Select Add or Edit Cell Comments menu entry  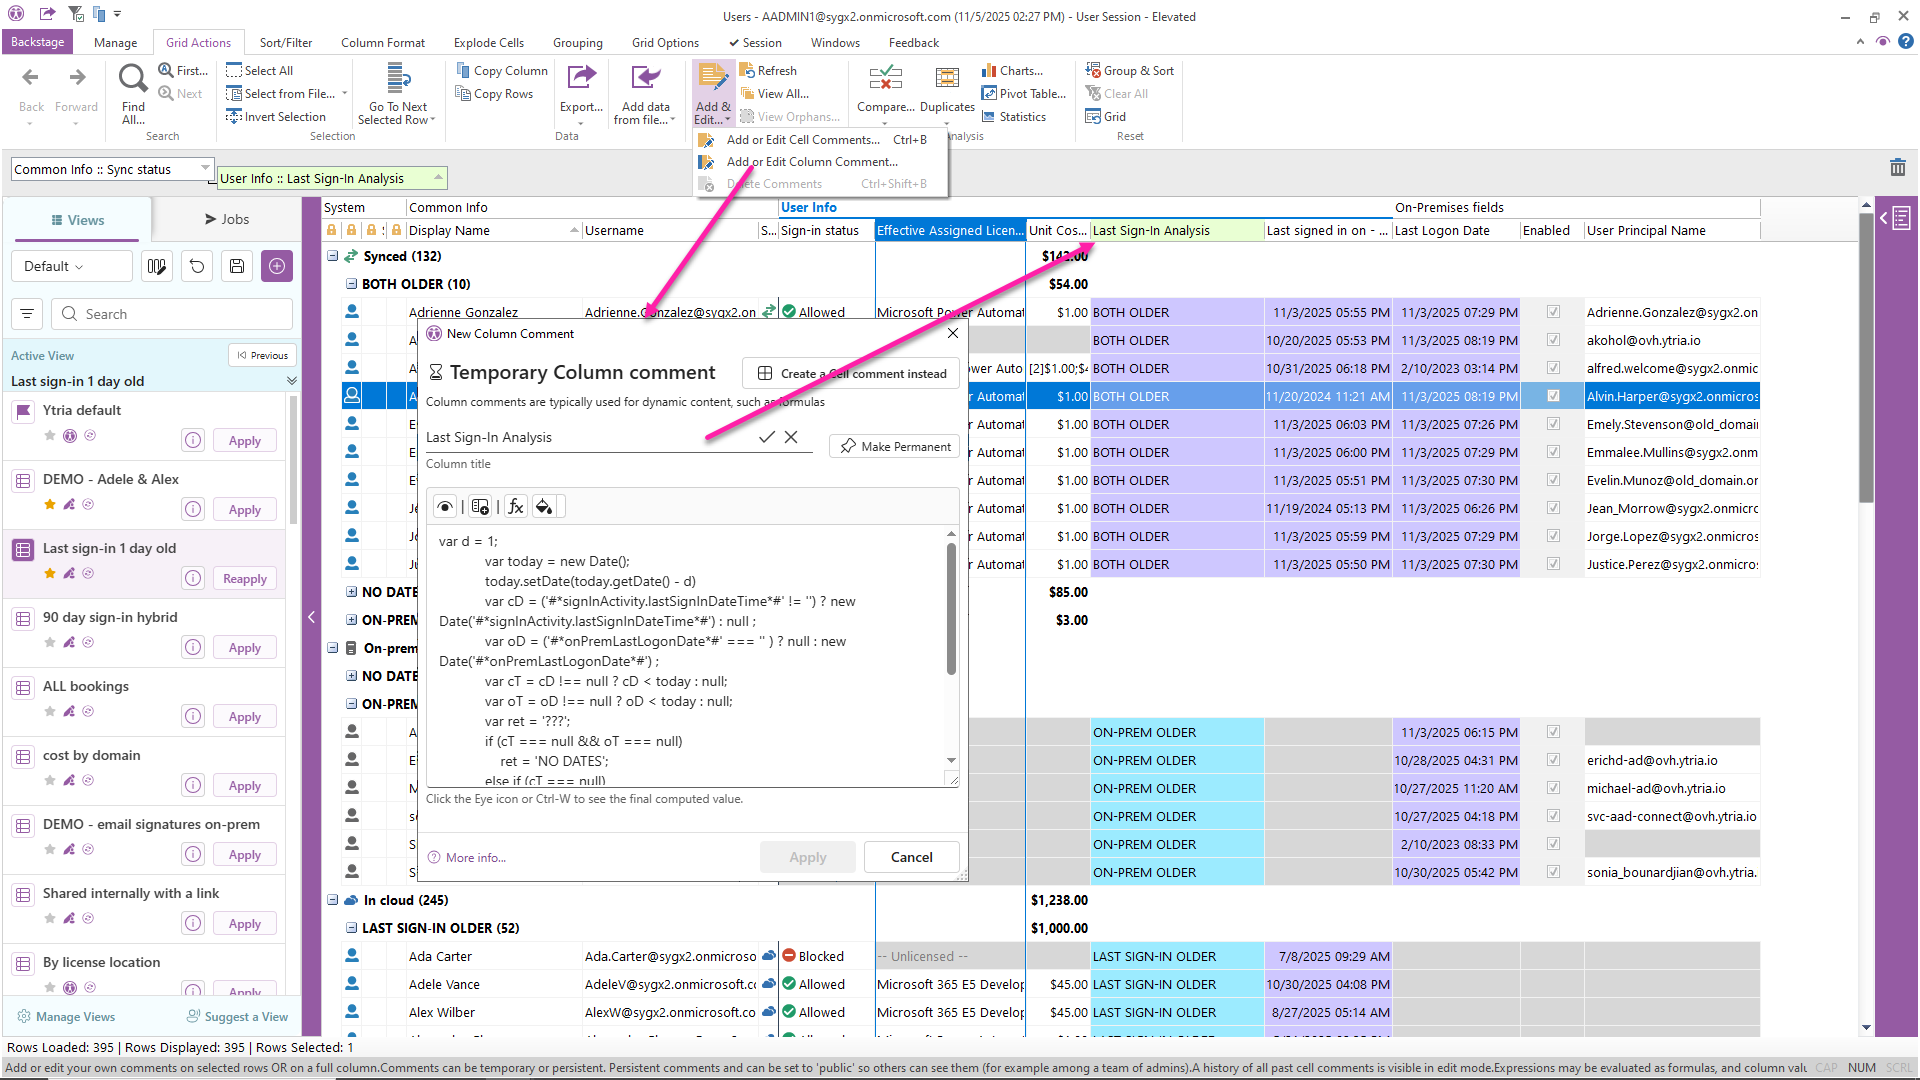click(802, 140)
